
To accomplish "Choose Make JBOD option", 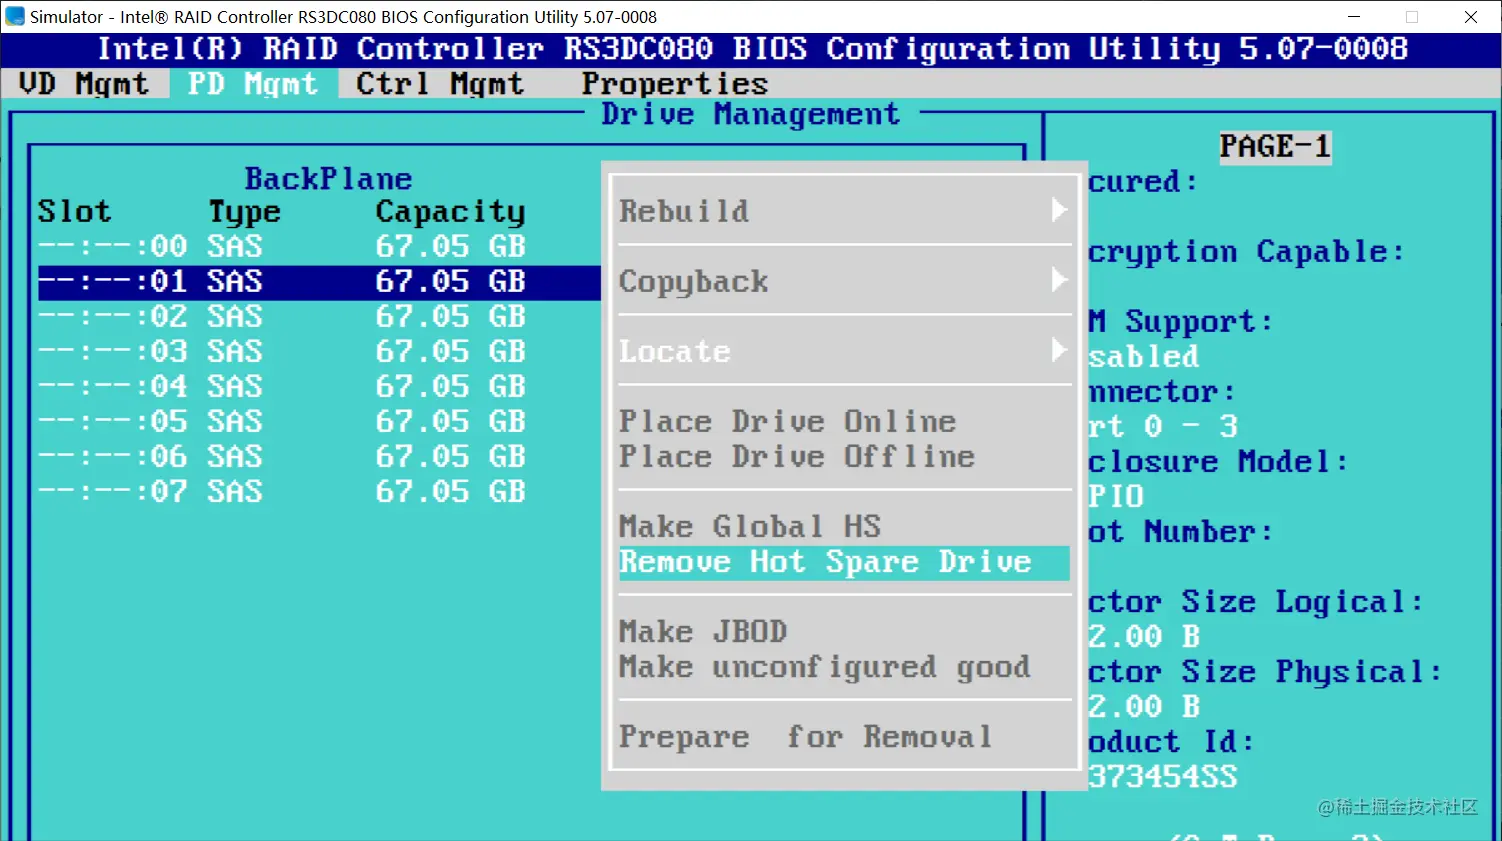I will 703,632.
